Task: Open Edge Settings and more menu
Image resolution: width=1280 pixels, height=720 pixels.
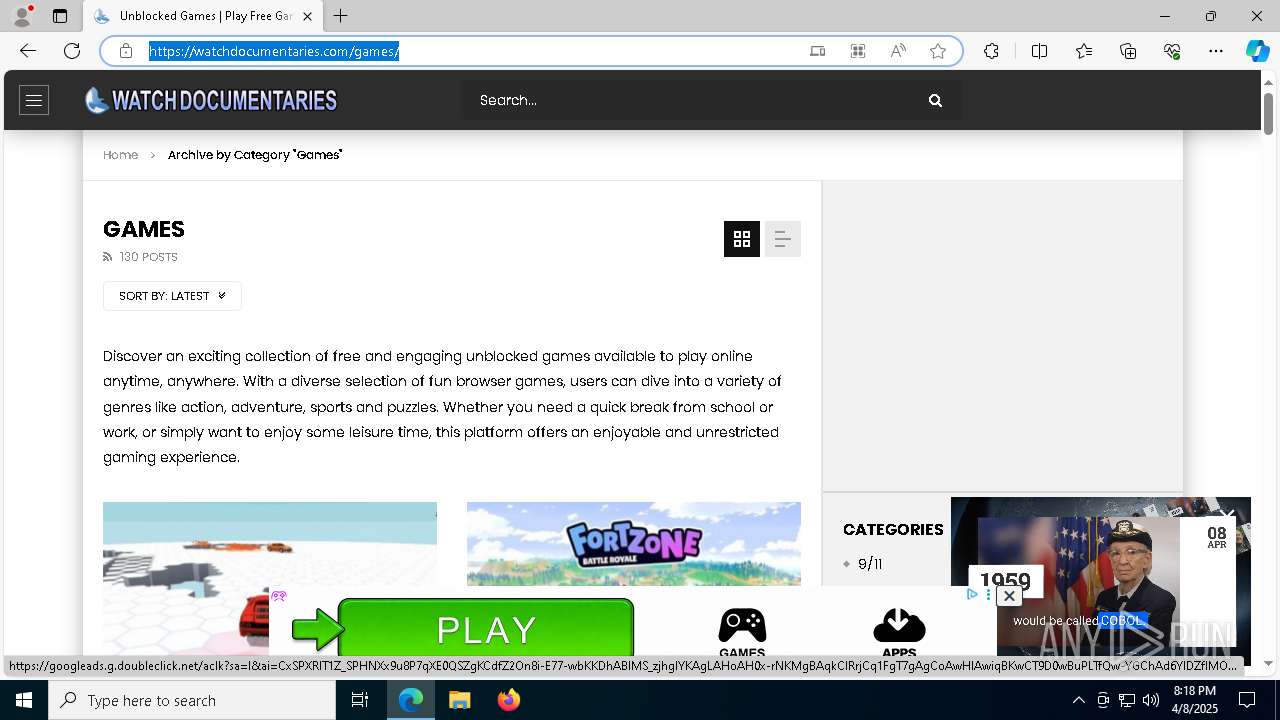Action: pos(1216,51)
